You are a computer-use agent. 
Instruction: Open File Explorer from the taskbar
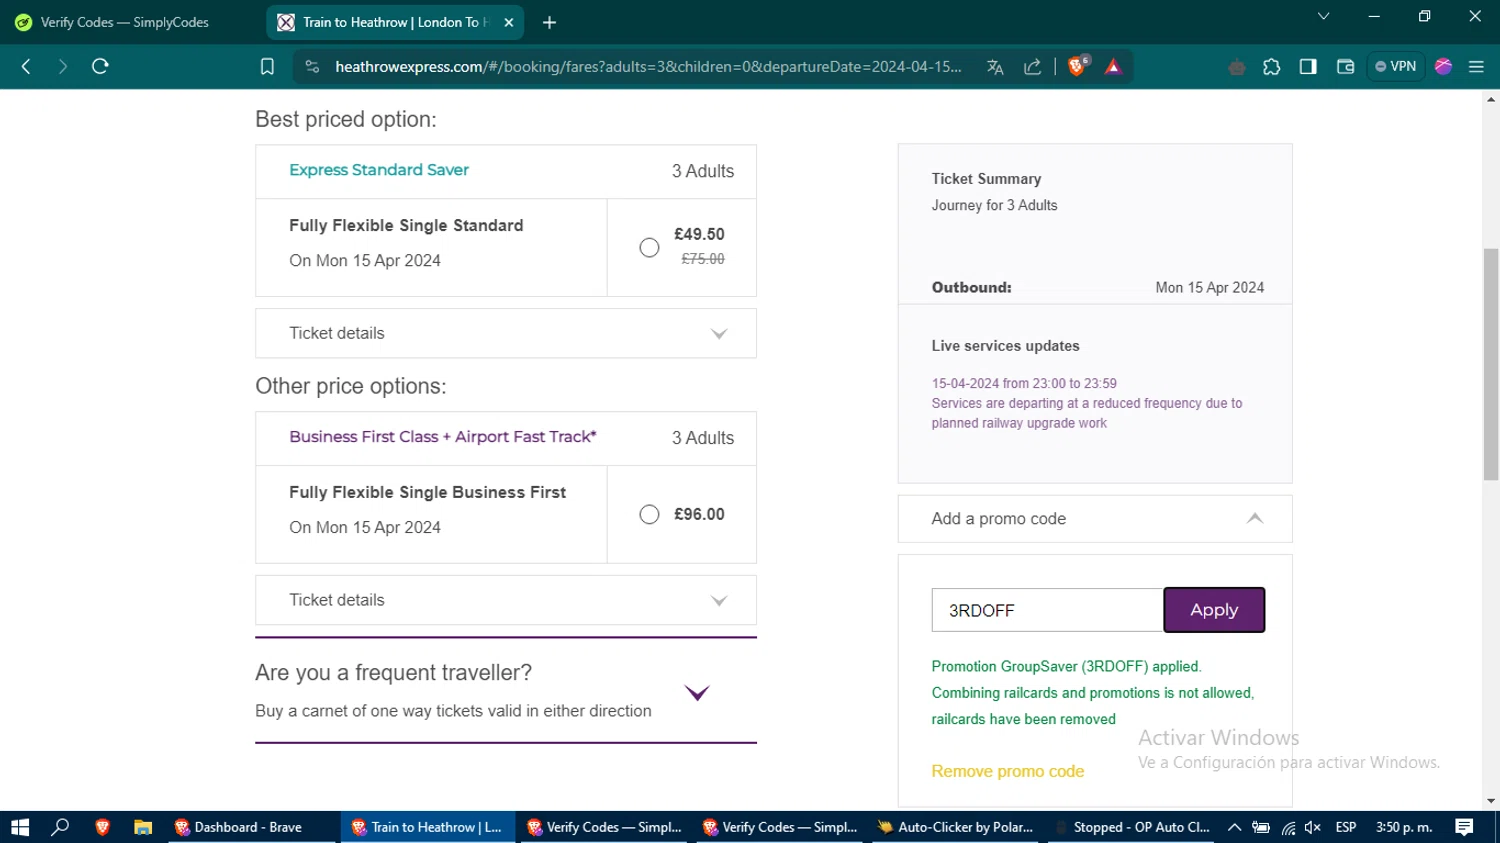click(x=143, y=827)
